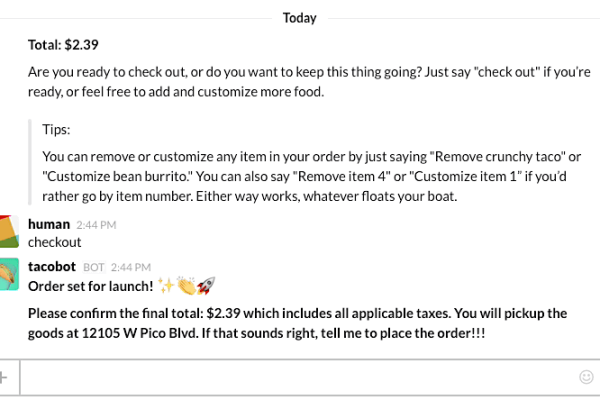
Task: Open the "tacobot" username link
Action: point(54,266)
